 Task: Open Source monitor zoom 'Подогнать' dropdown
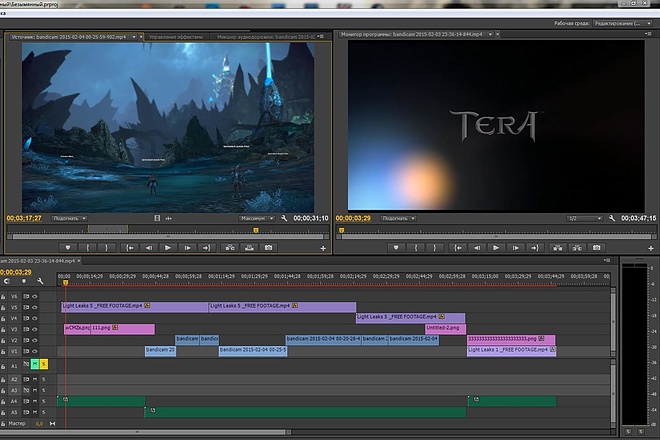coord(69,218)
